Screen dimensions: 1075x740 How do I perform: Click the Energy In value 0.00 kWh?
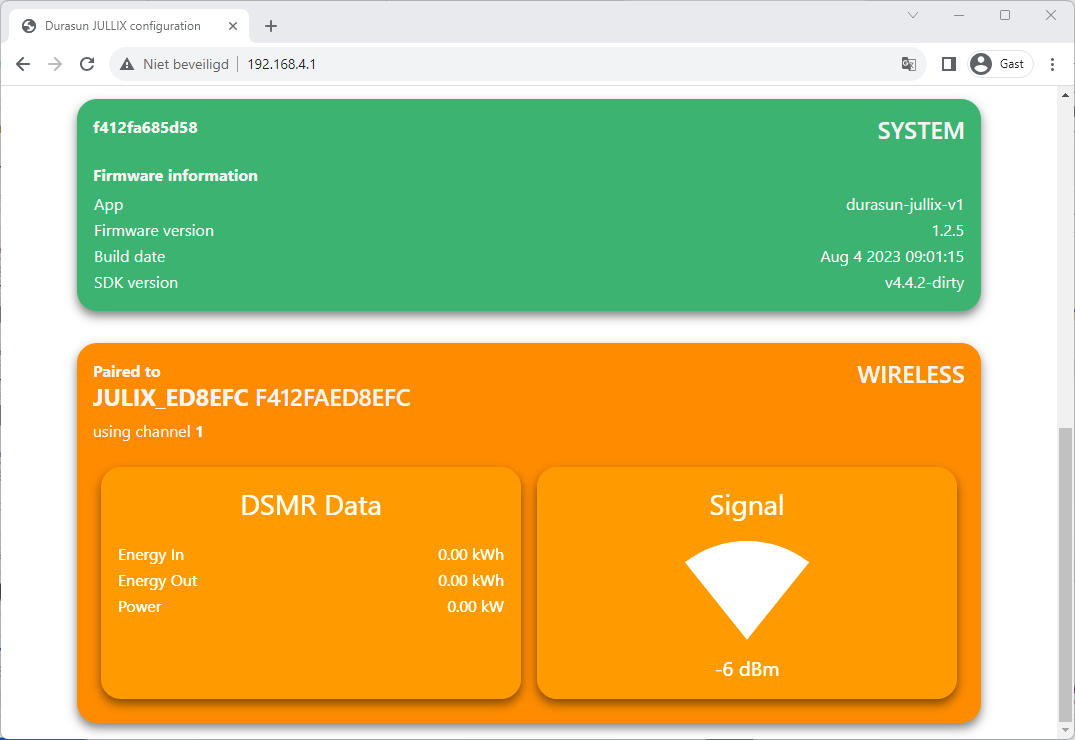pos(471,555)
